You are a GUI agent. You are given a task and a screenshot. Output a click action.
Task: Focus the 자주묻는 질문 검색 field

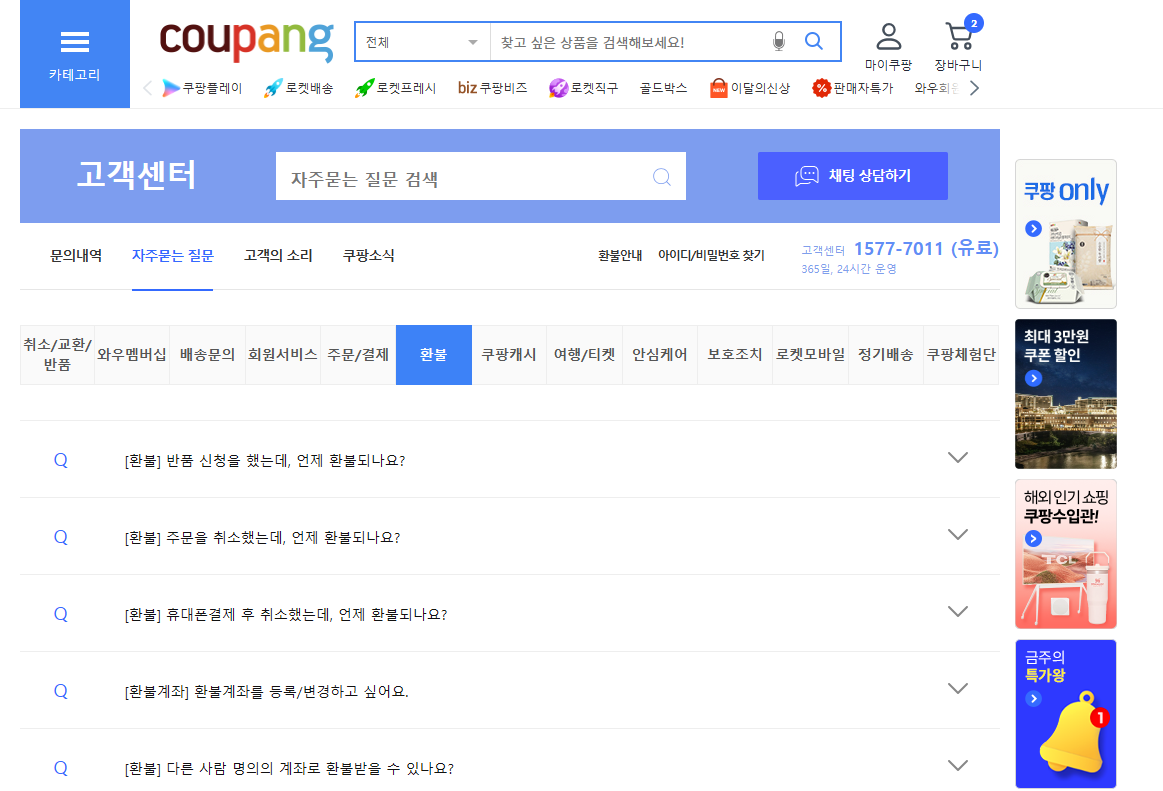[481, 177]
